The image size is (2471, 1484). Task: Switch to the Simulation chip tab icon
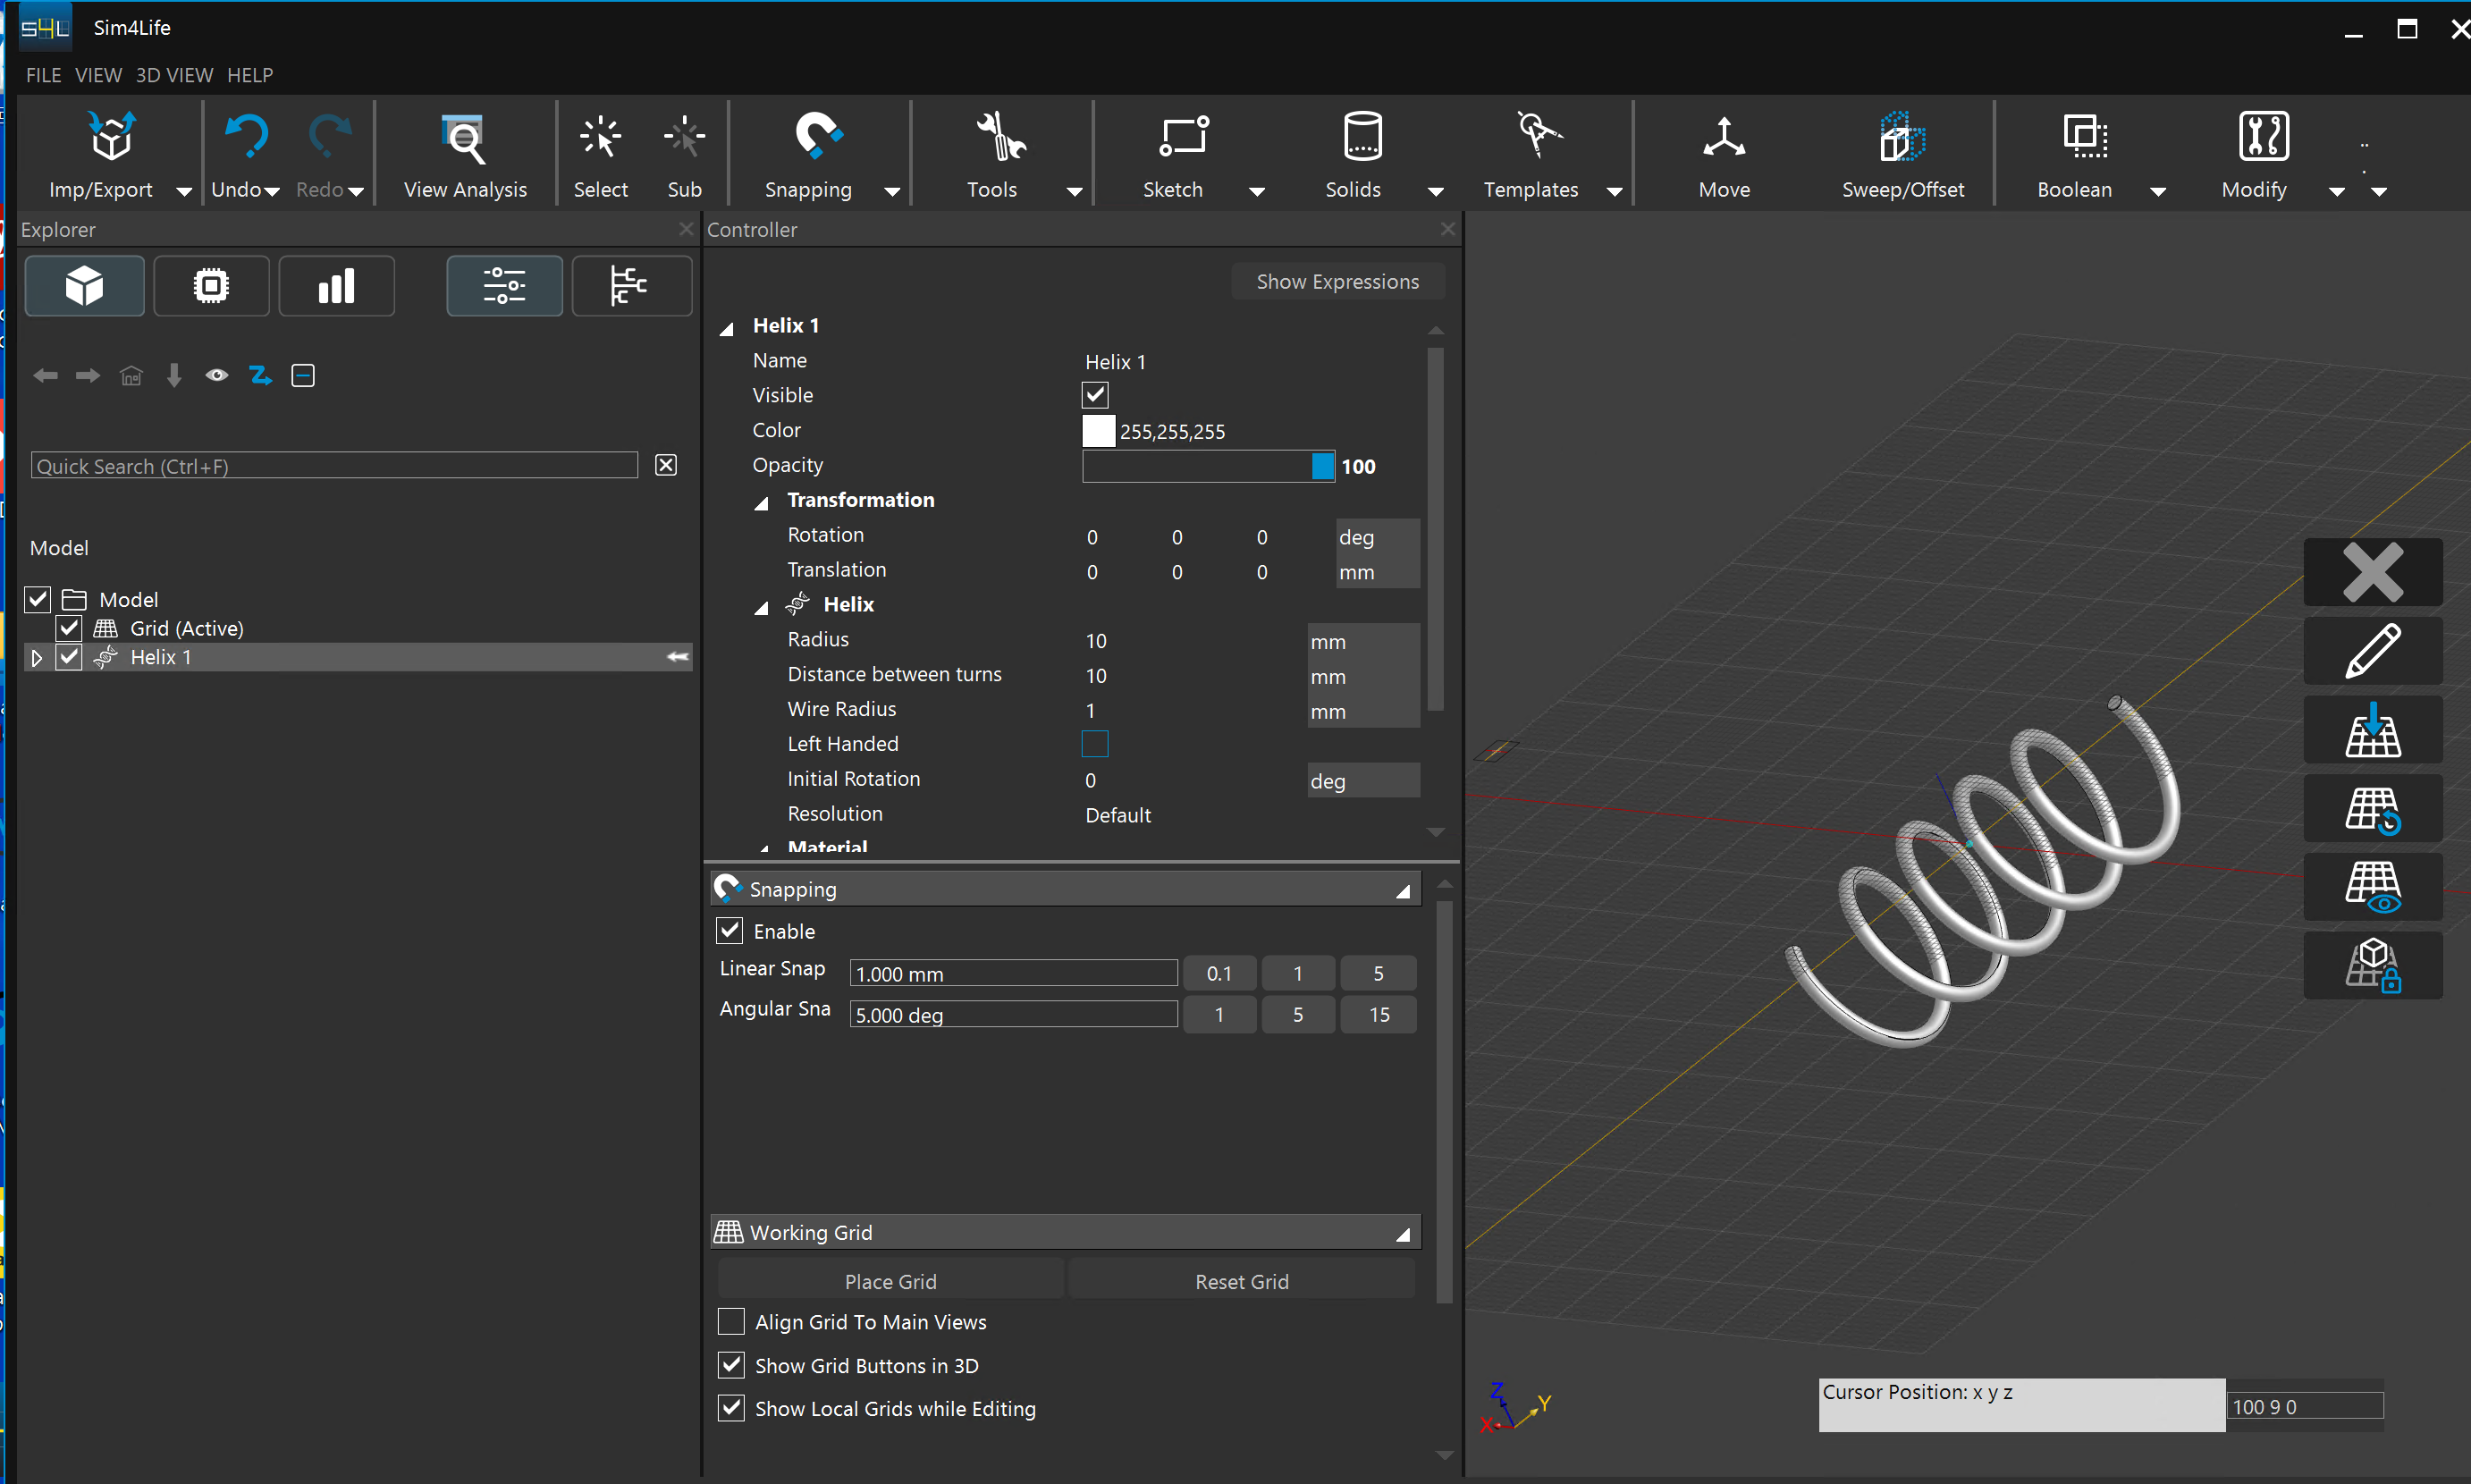[x=211, y=286]
